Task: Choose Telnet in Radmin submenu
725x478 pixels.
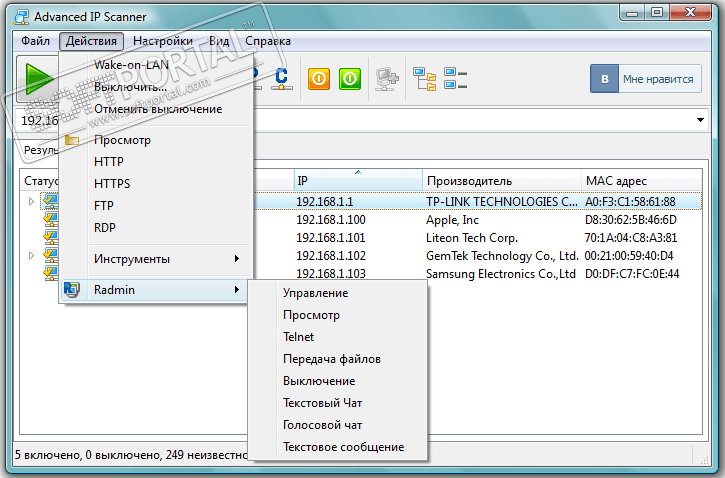Action: tap(338, 337)
